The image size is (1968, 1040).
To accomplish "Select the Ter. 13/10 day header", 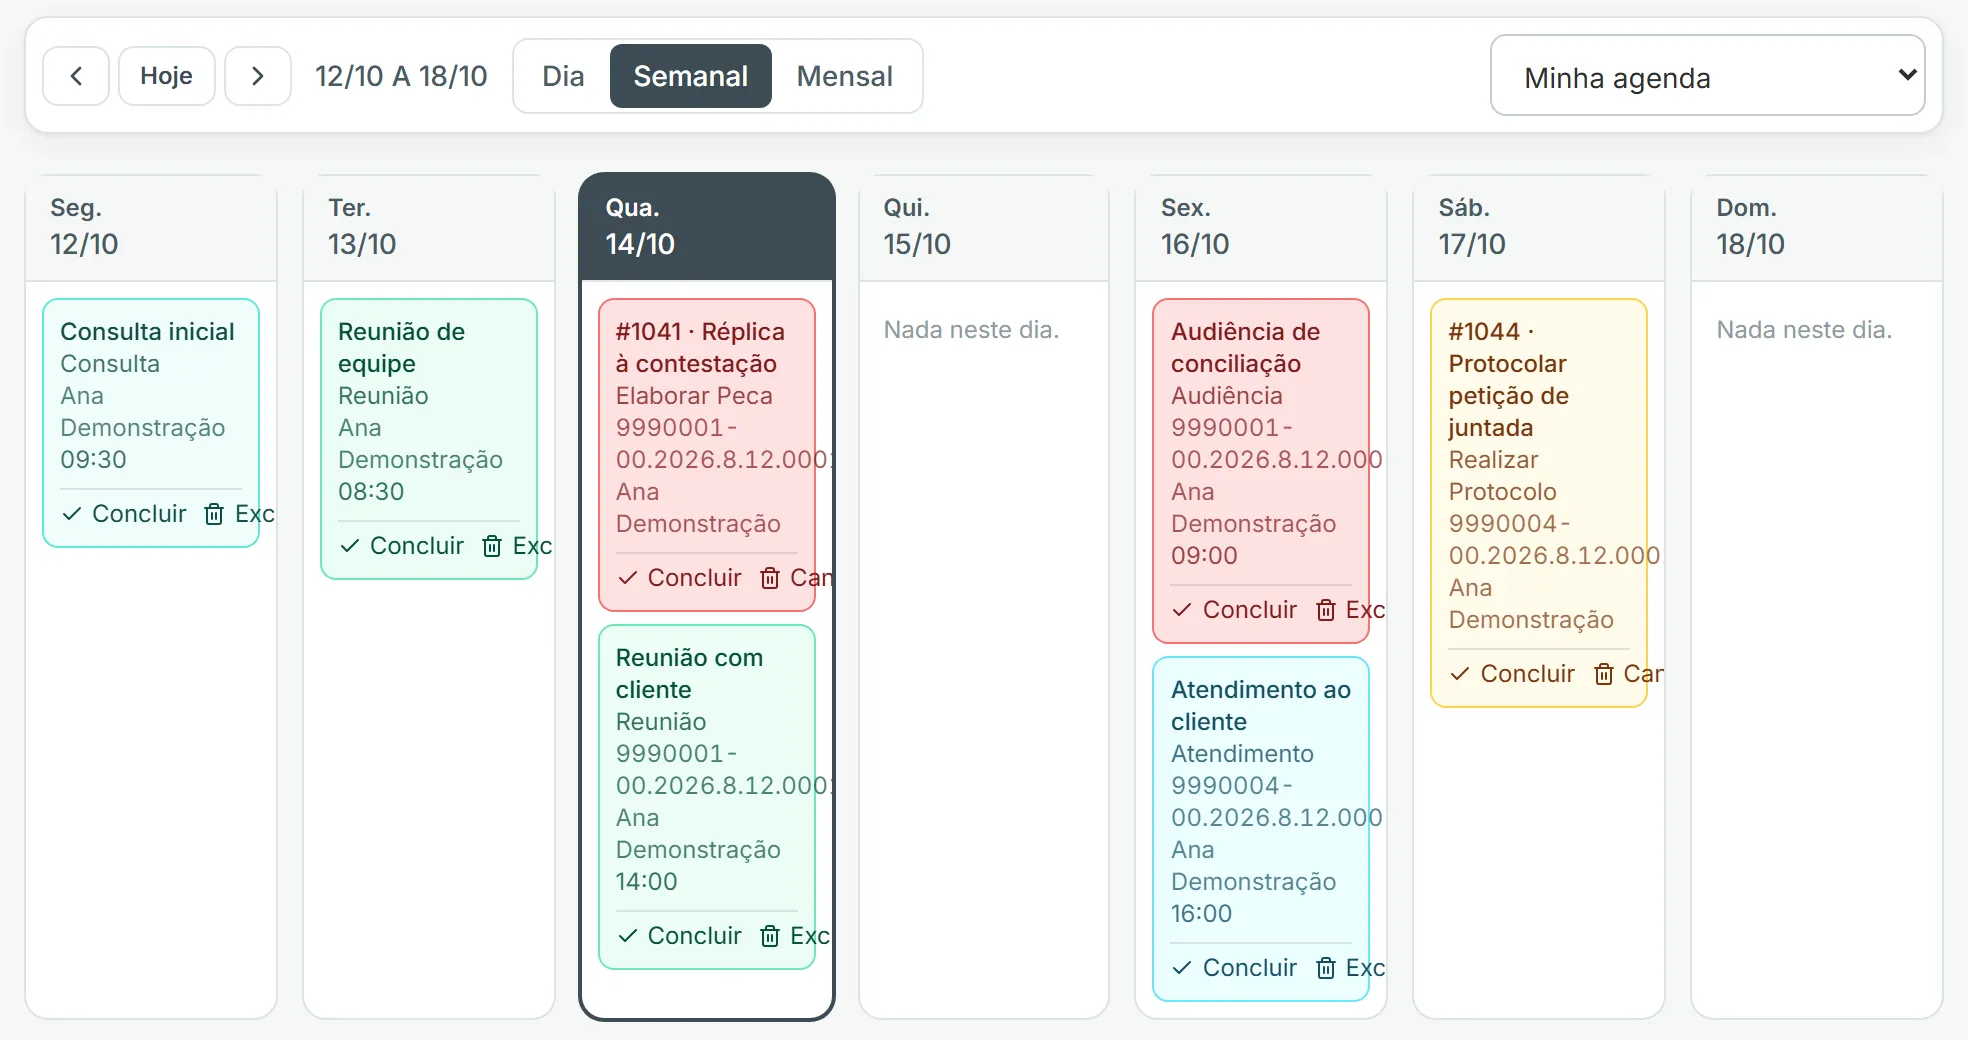I will pos(429,227).
